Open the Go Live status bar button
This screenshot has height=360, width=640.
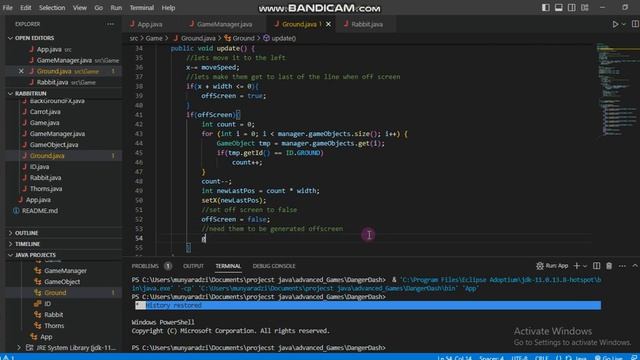608,358
